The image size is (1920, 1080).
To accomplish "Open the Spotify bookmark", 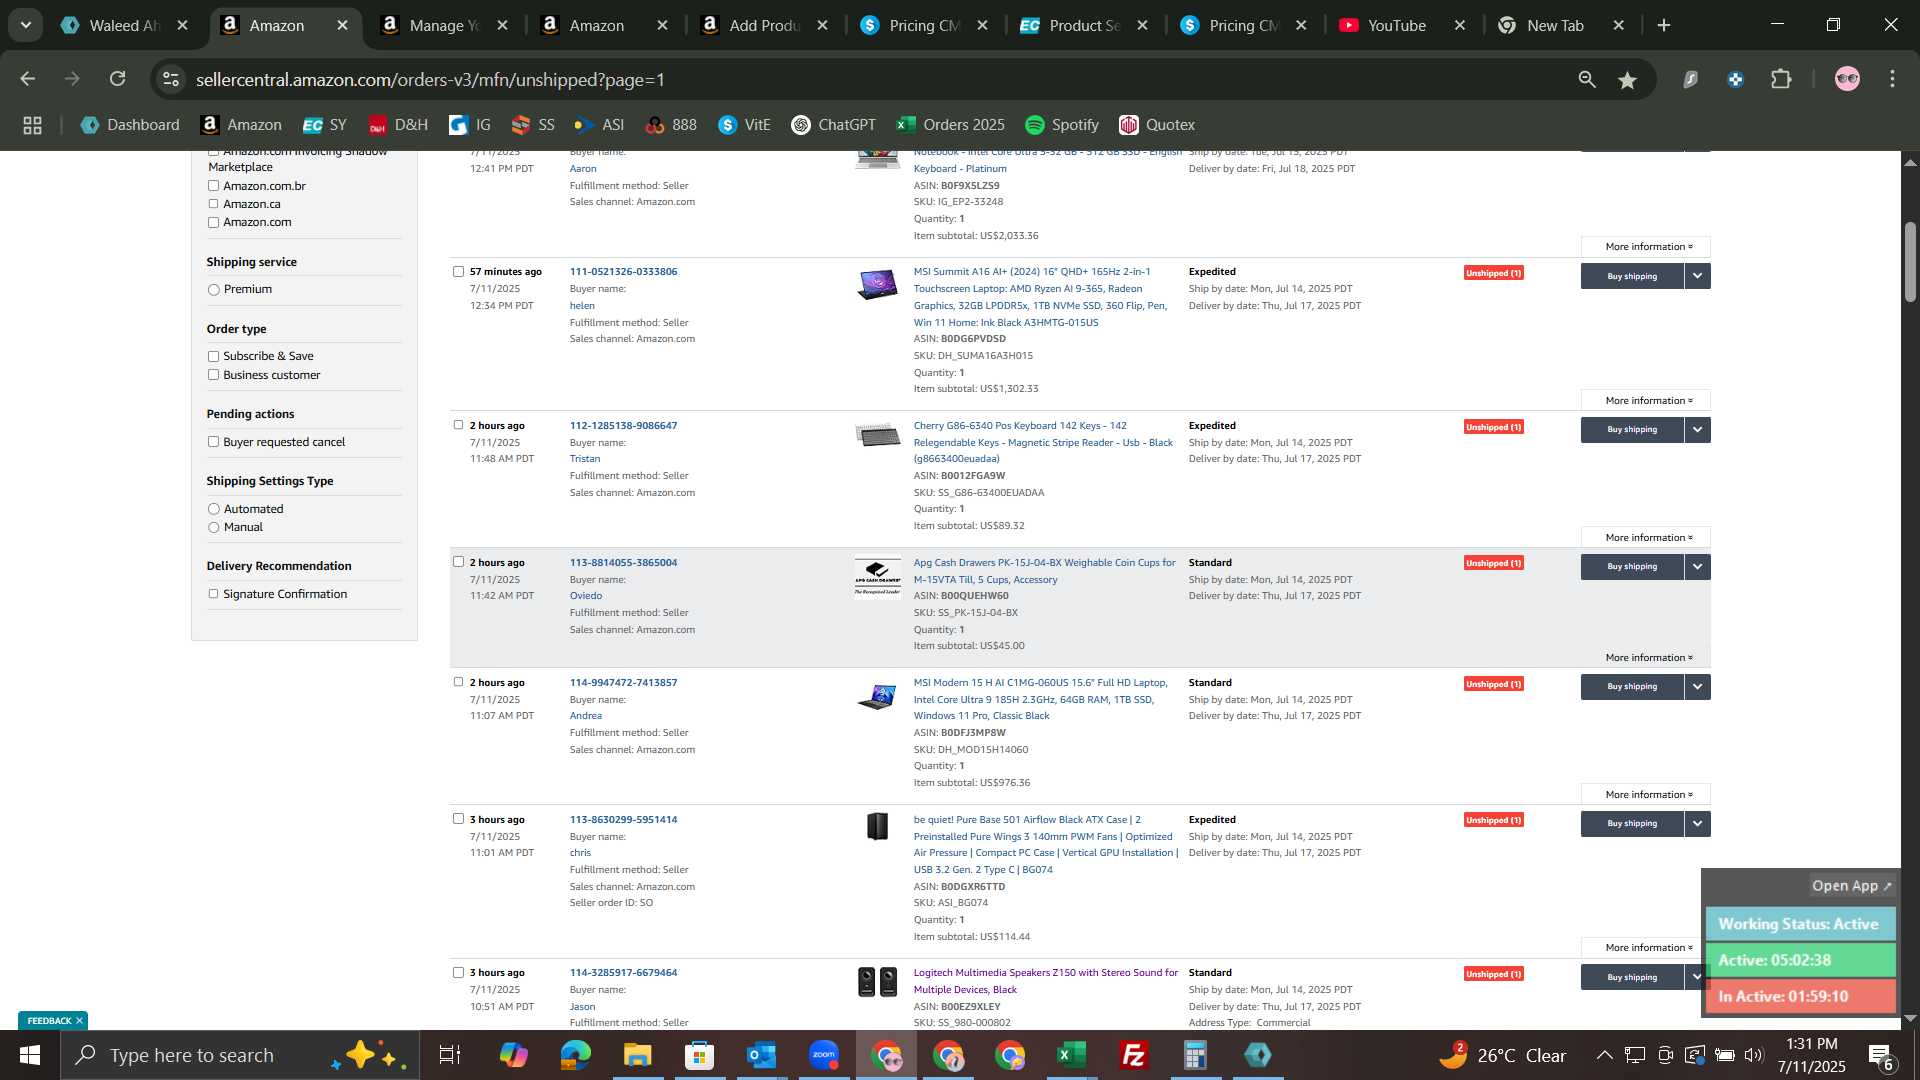I will 1062,125.
